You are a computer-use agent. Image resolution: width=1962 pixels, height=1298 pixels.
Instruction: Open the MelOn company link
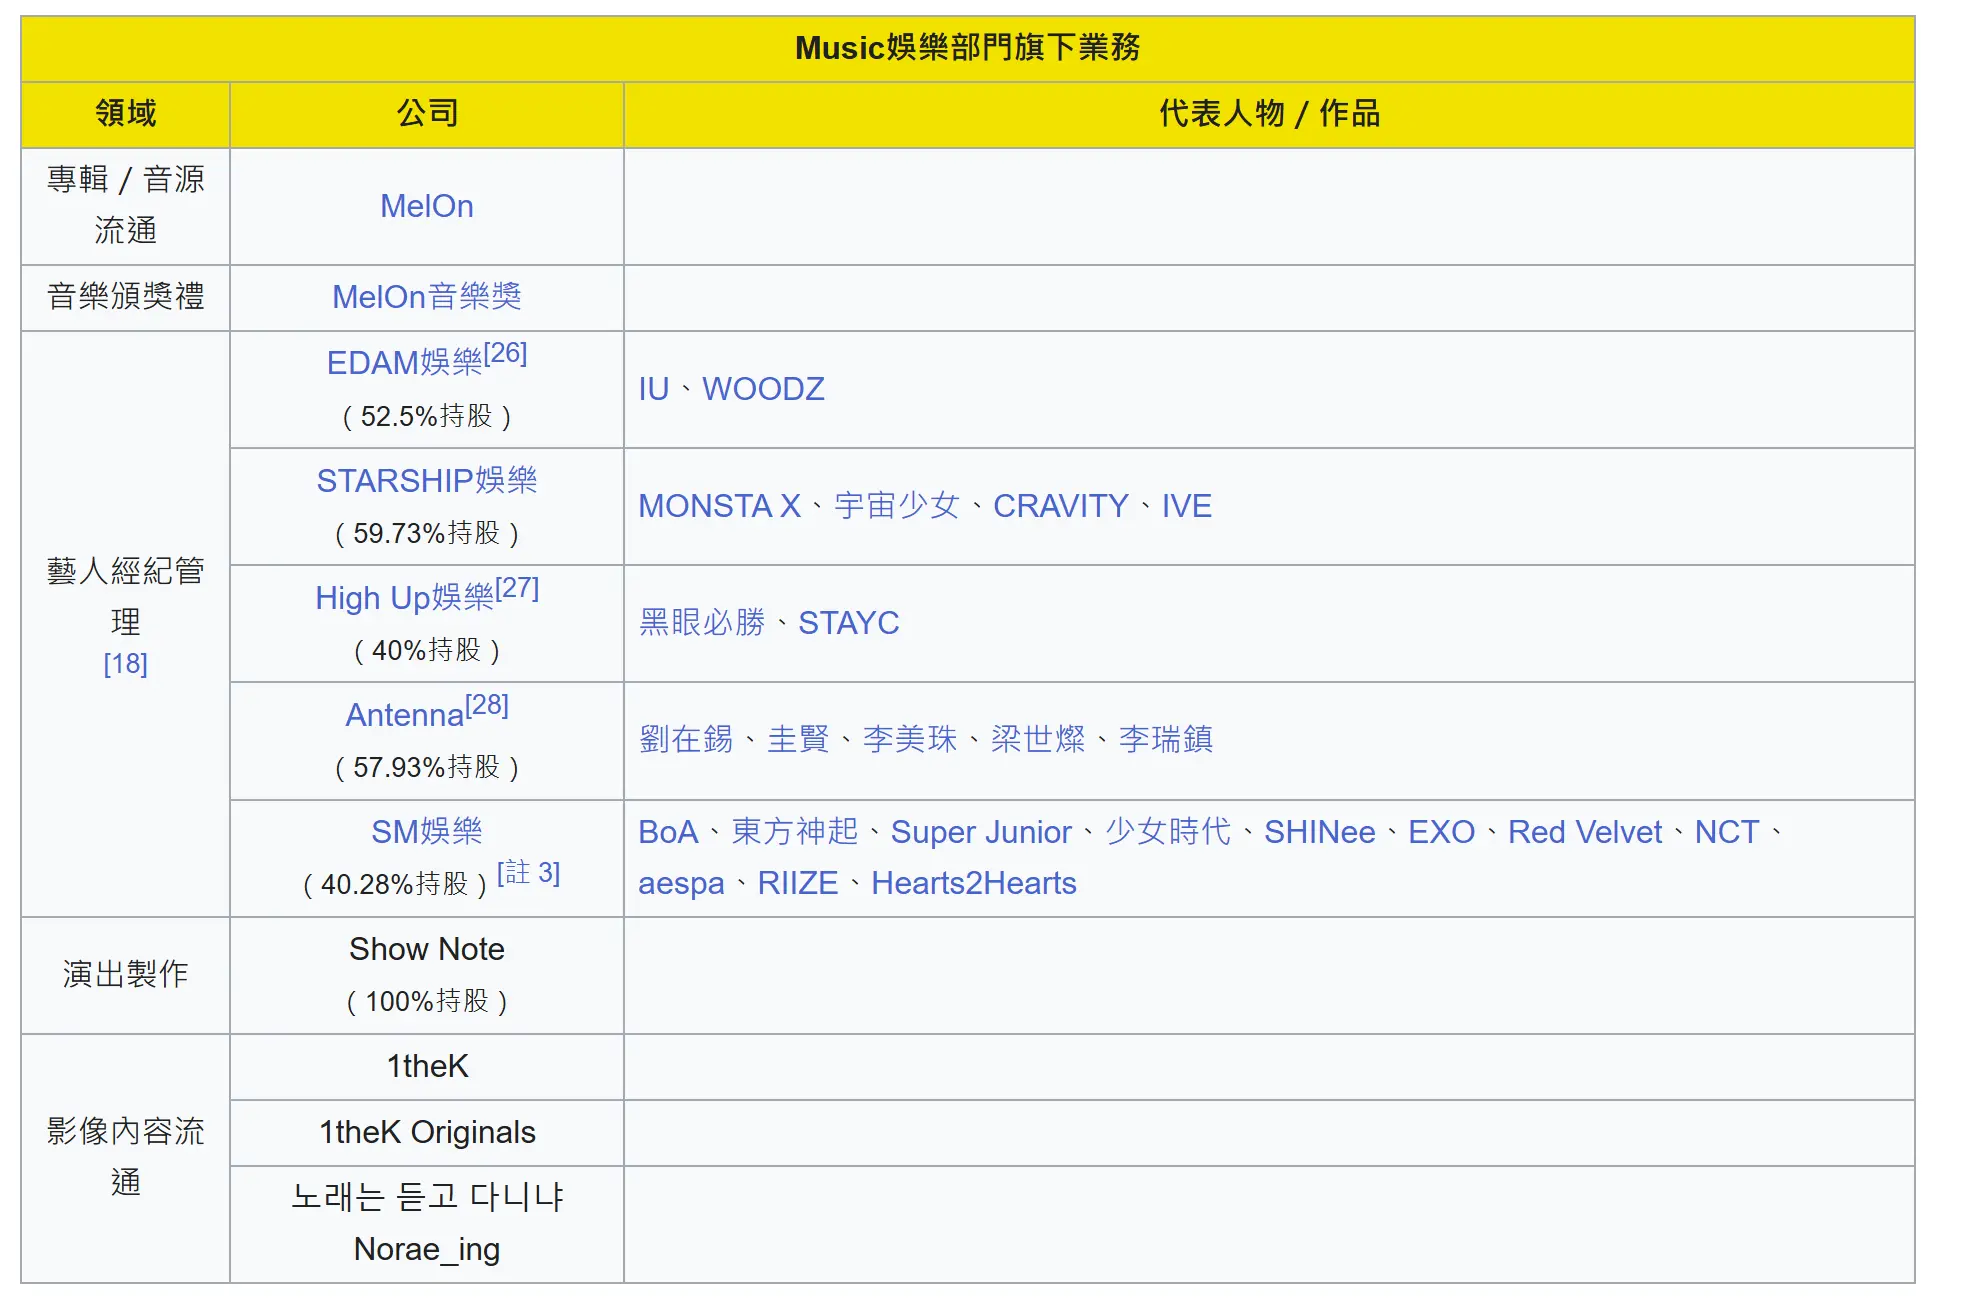pyautogui.click(x=427, y=206)
